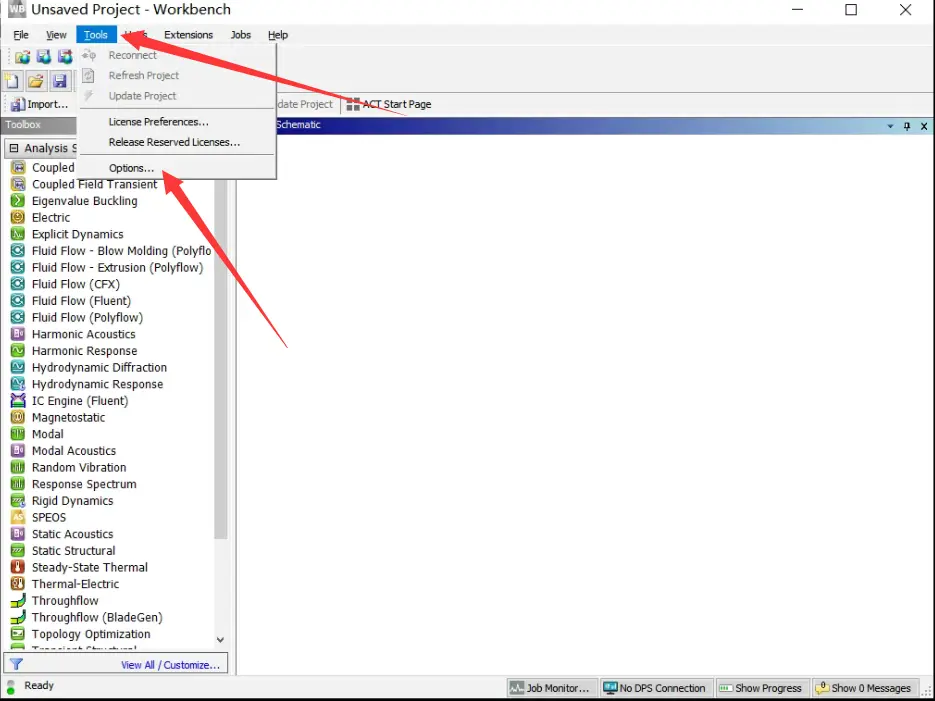Viewport: 935px width, 701px height.
Task: Click the Open folder icon in the toolbar
Action: click(36, 80)
